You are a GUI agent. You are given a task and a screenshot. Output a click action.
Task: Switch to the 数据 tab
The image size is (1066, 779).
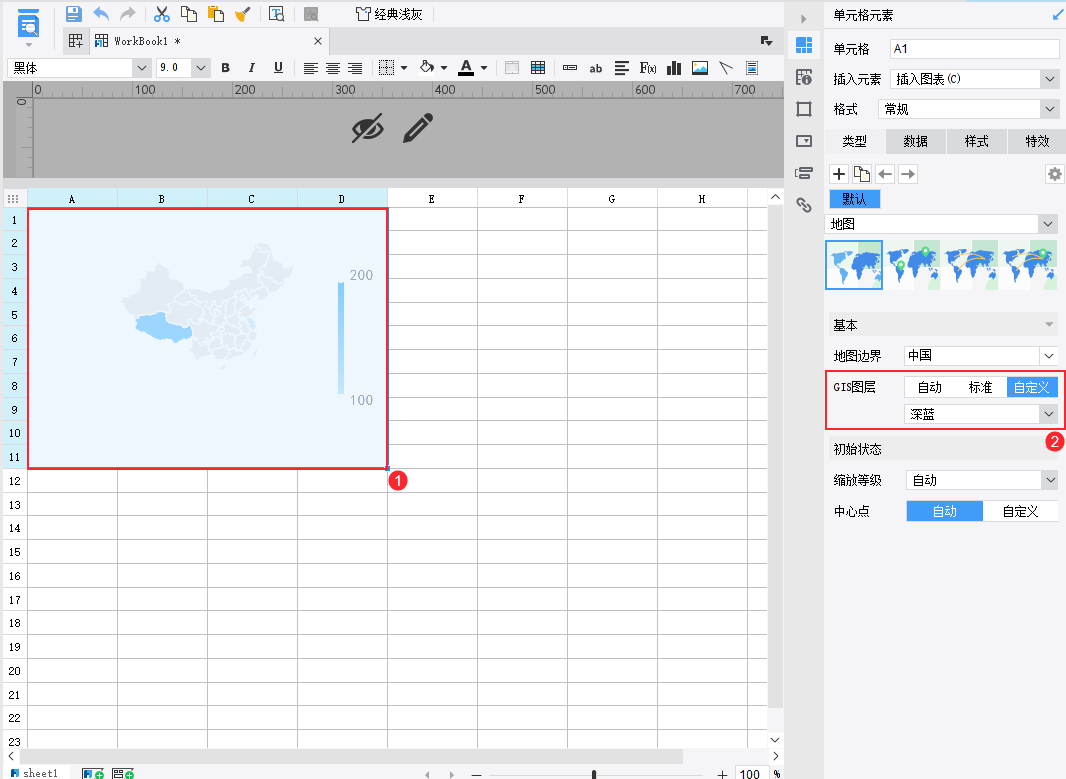pos(915,141)
